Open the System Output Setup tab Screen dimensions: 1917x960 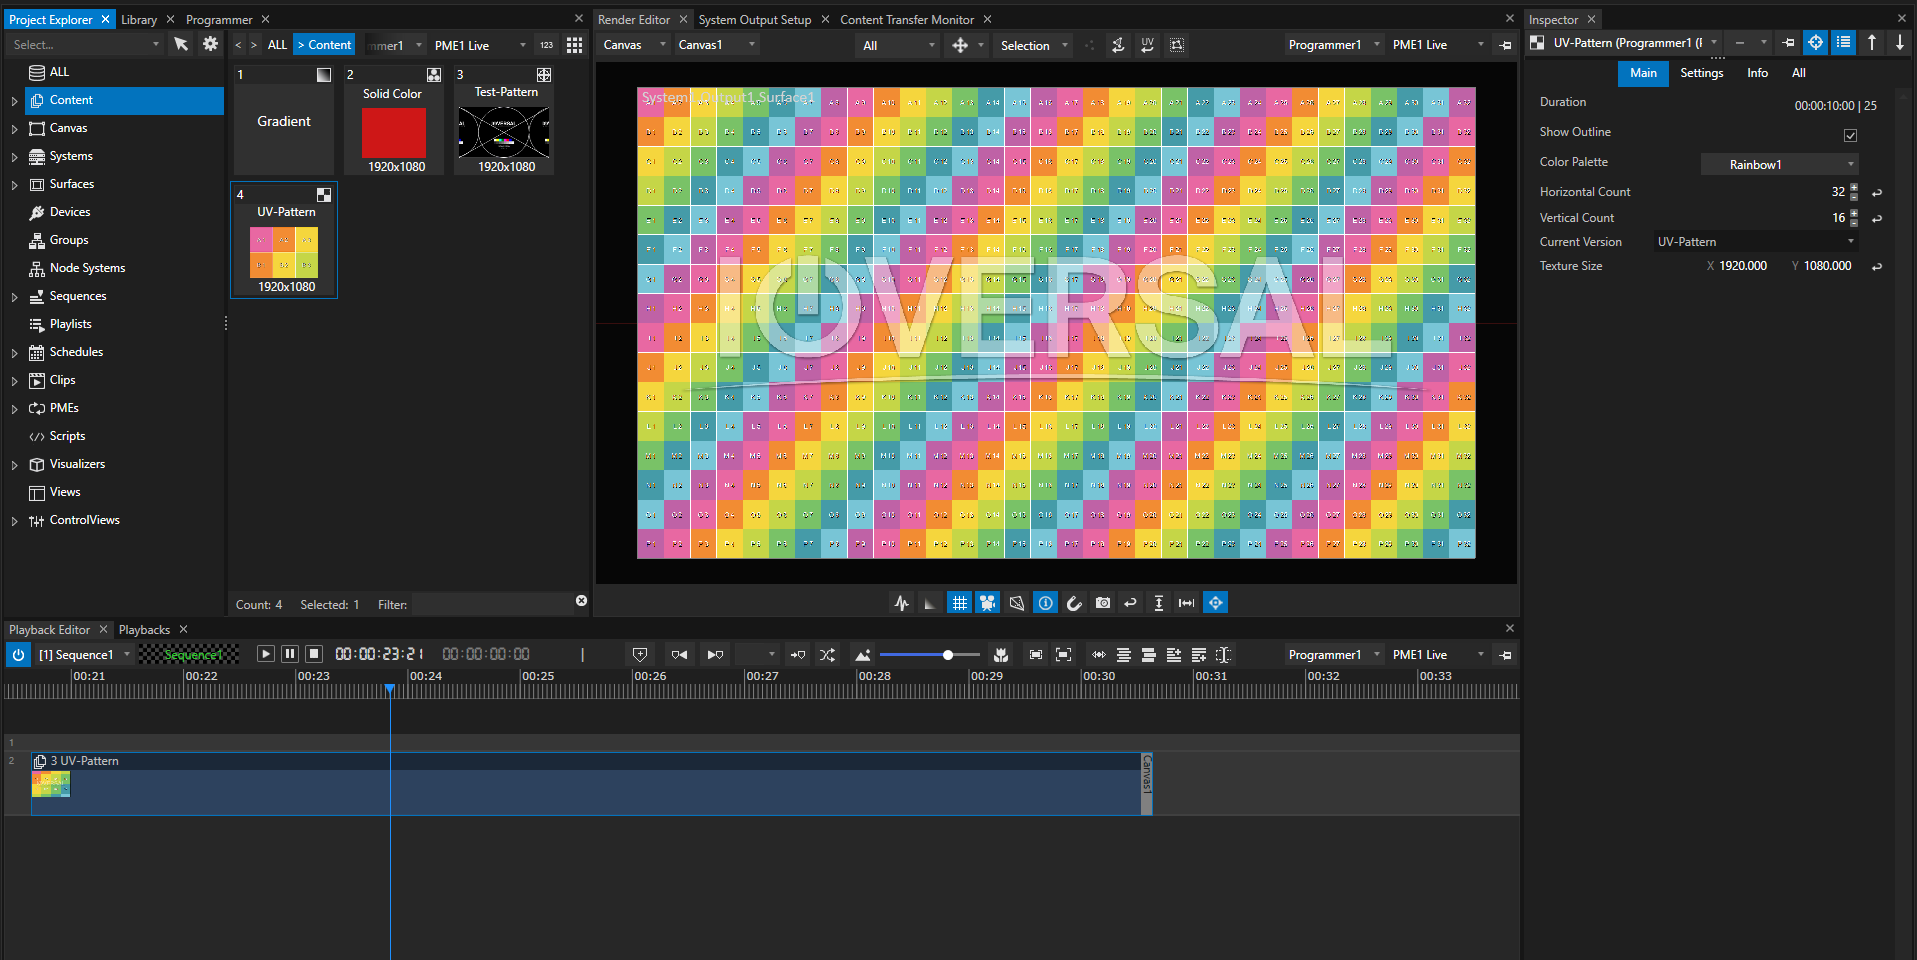(755, 19)
